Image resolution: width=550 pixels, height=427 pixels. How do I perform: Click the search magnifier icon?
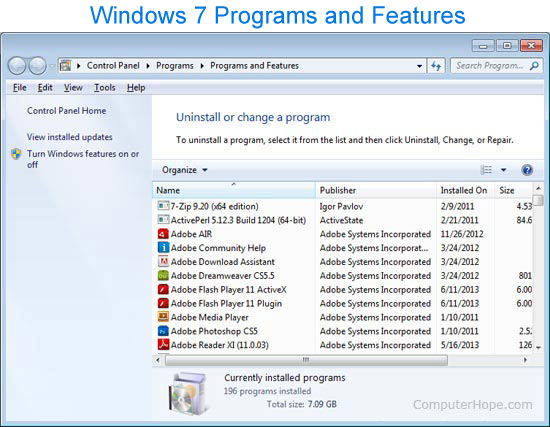(x=534, y=66)
